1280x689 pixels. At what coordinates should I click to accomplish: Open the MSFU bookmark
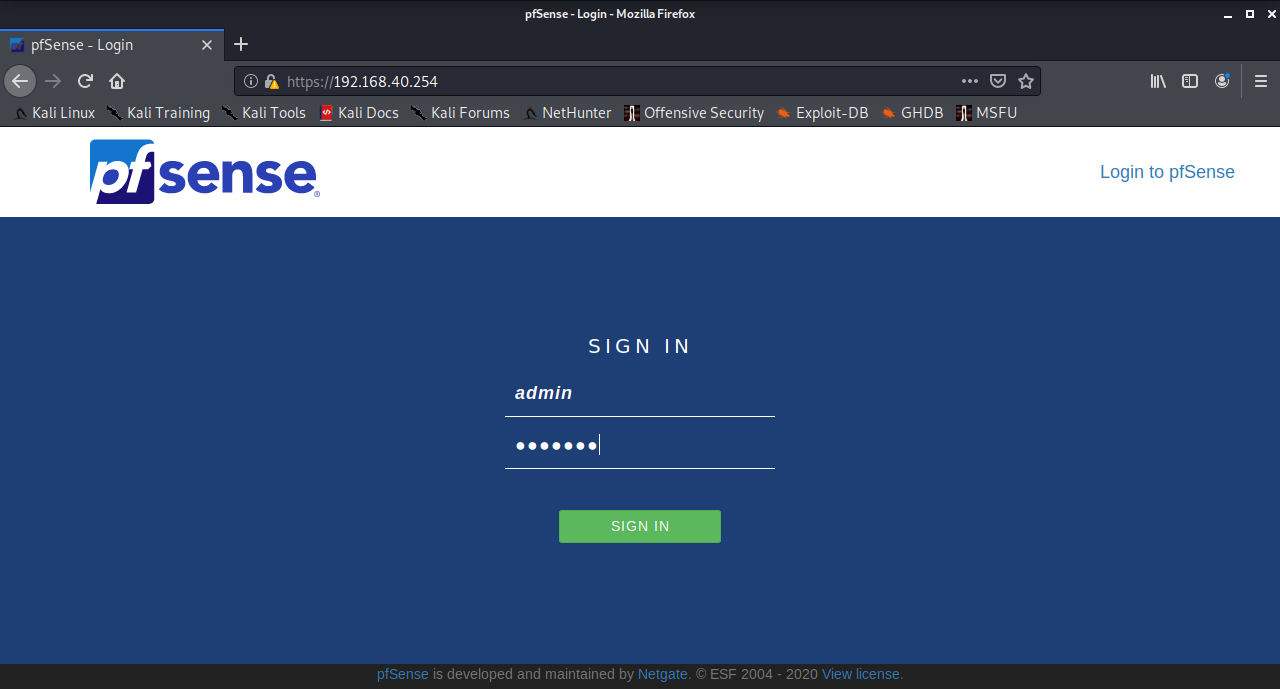point(986,113)
